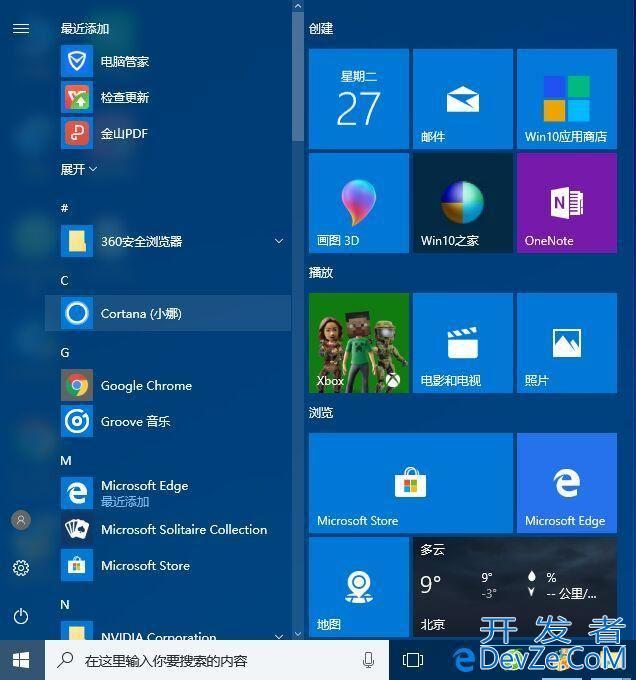Image resolution: width=636 pixels, height=680 pixels.
Task: Click the taskbar search input box
Action: click(217, 660)
